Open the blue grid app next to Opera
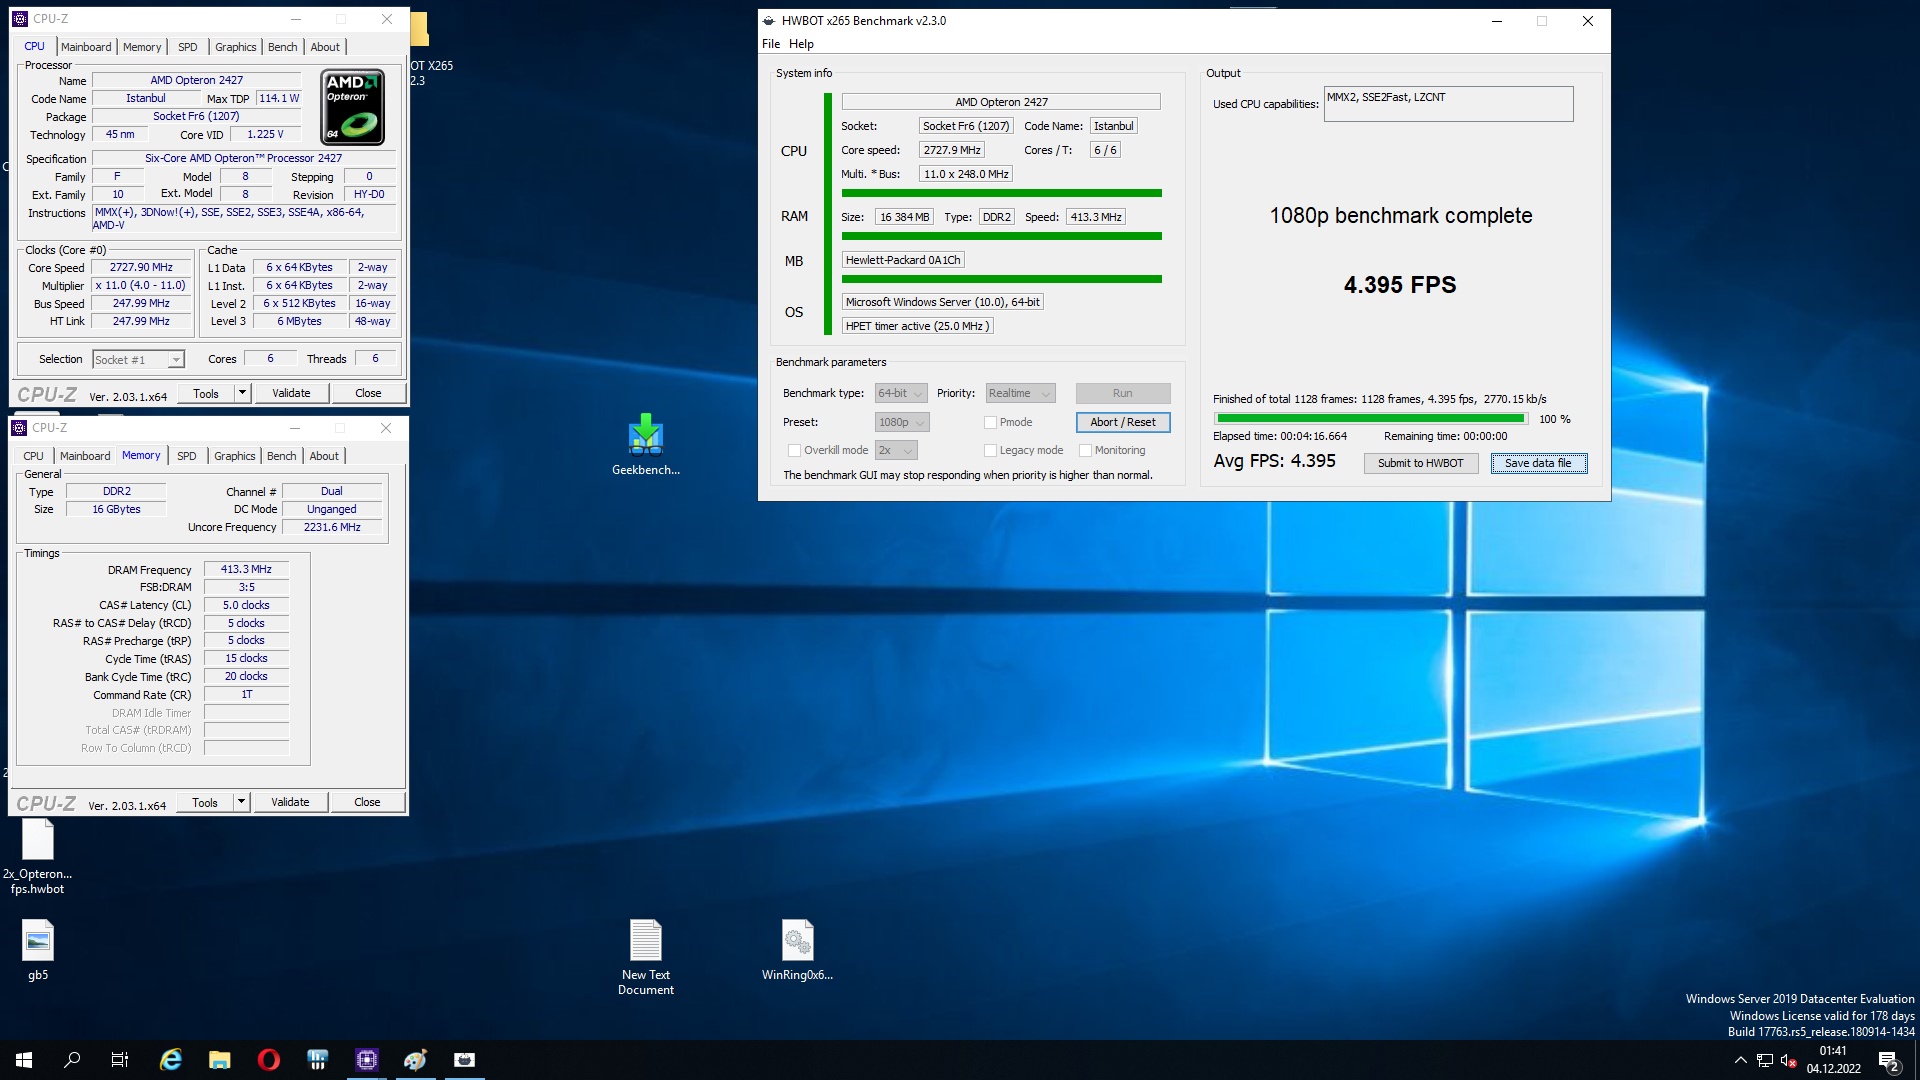This screenshot has width=1920, height=1080. coord(318,1060)
